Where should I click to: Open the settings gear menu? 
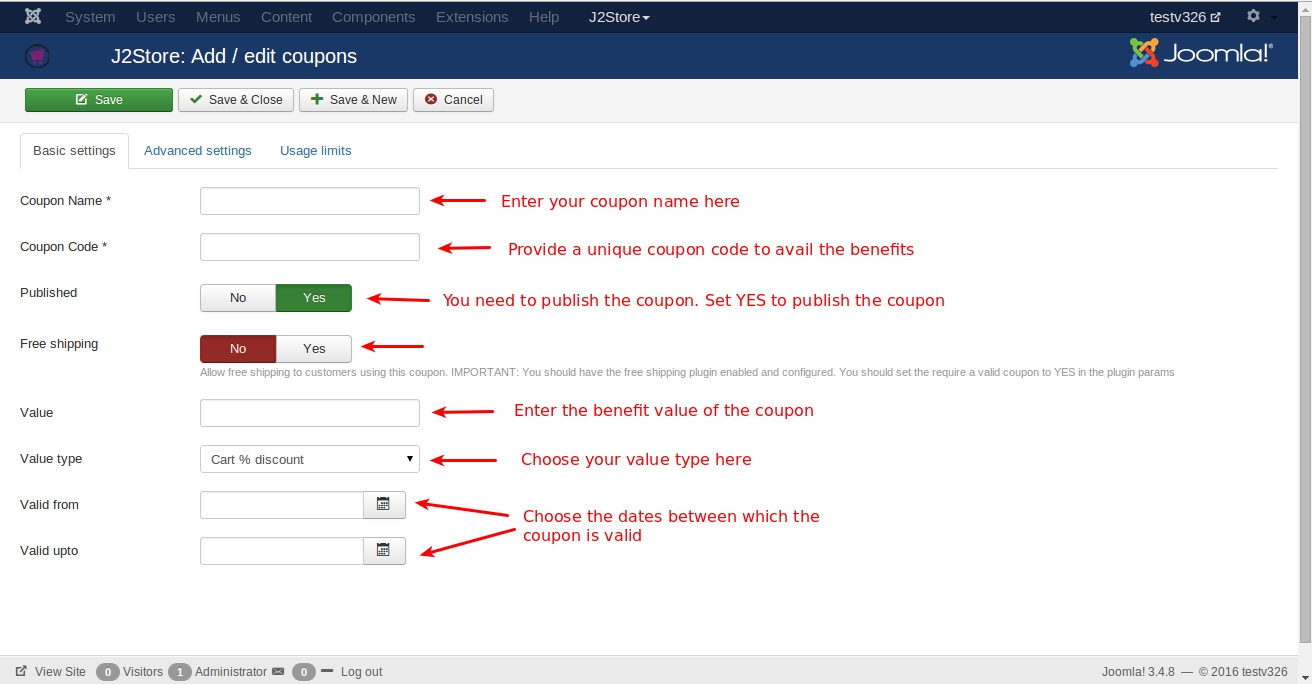pyautogui.click(x=1253, y=17)
